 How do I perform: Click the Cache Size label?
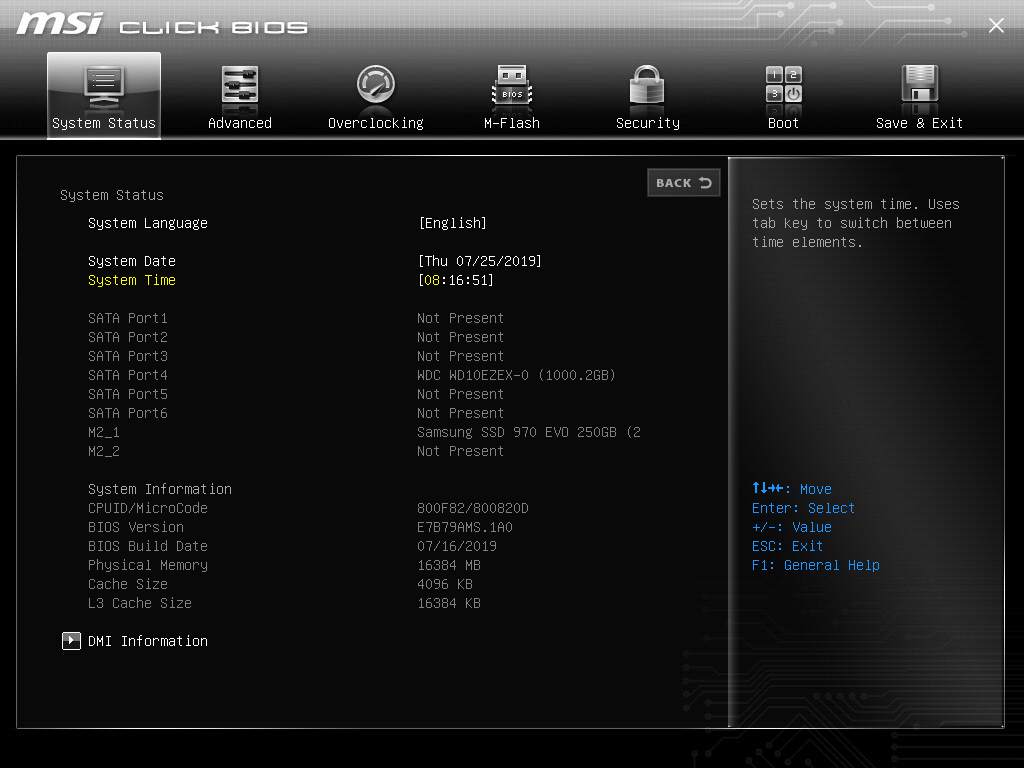[x=128, y=584]
